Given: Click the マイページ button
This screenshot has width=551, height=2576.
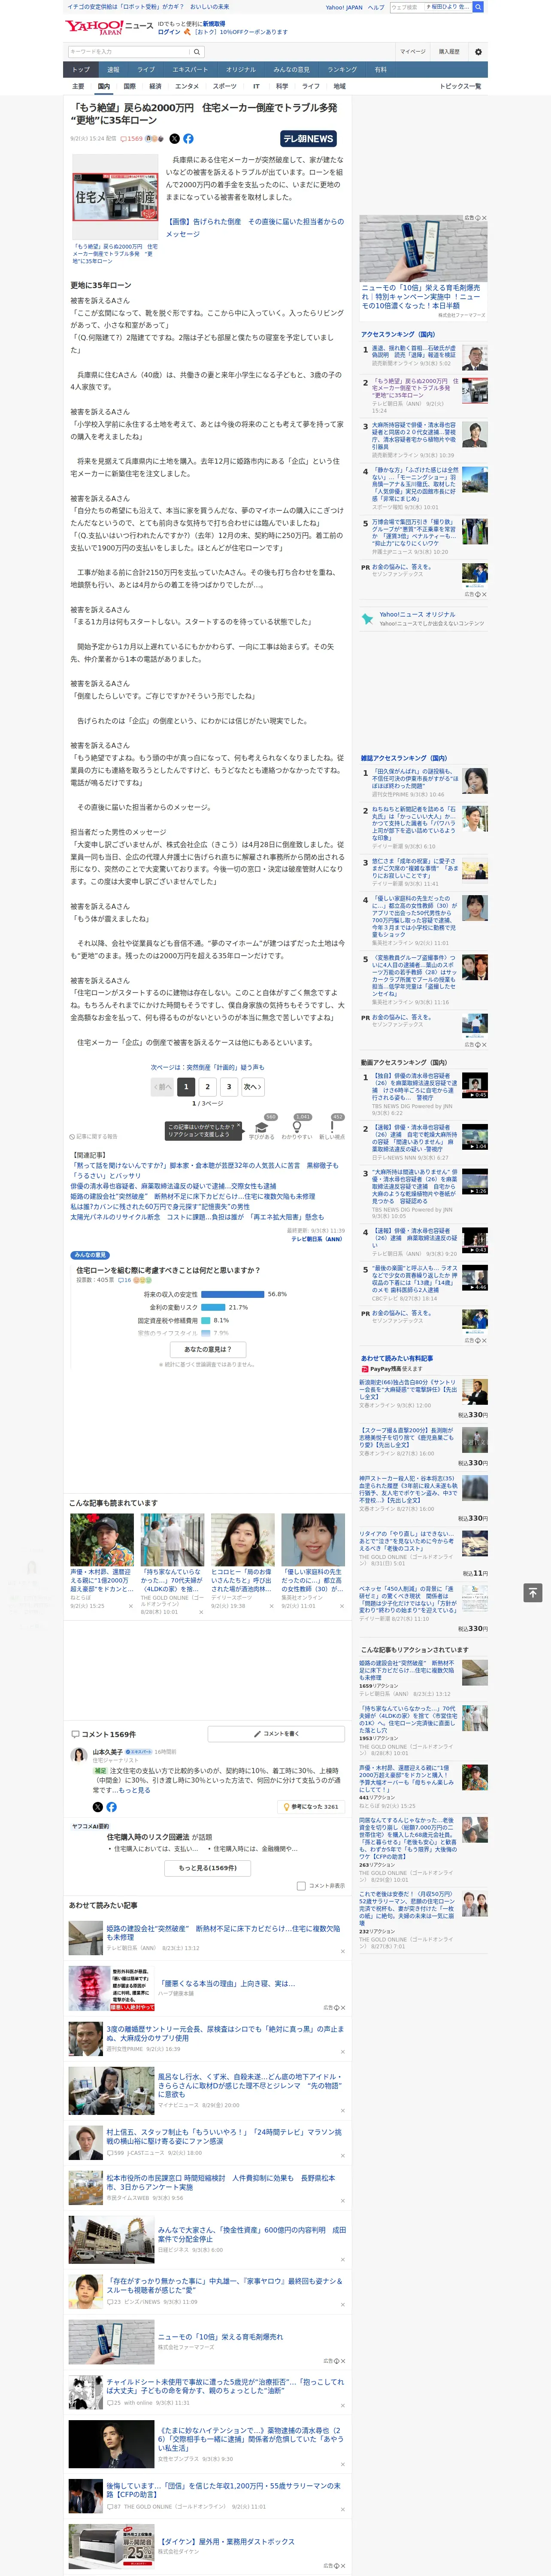Looking at the screenshot, I should [x=412, y=52].
